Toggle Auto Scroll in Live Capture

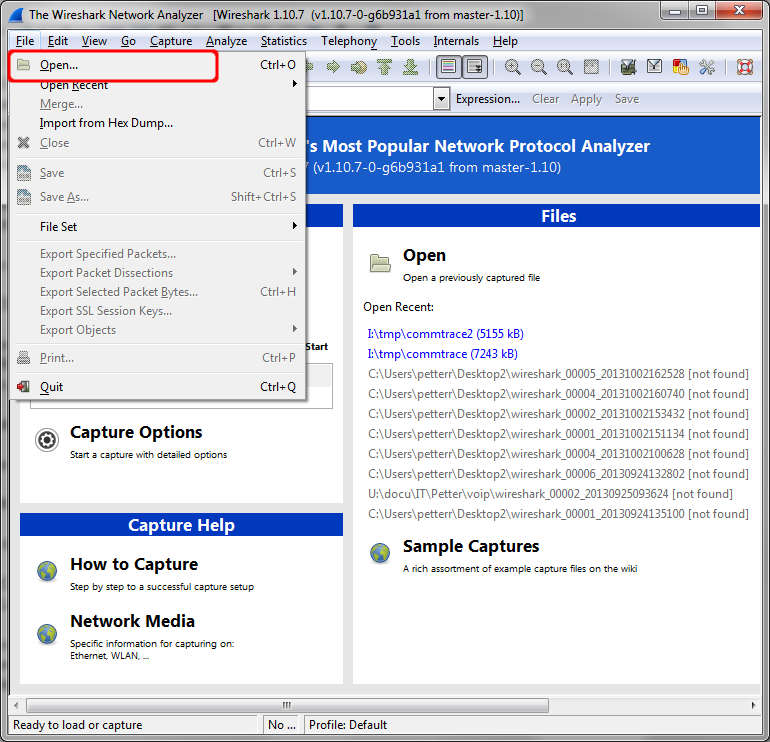pos(474,67)
